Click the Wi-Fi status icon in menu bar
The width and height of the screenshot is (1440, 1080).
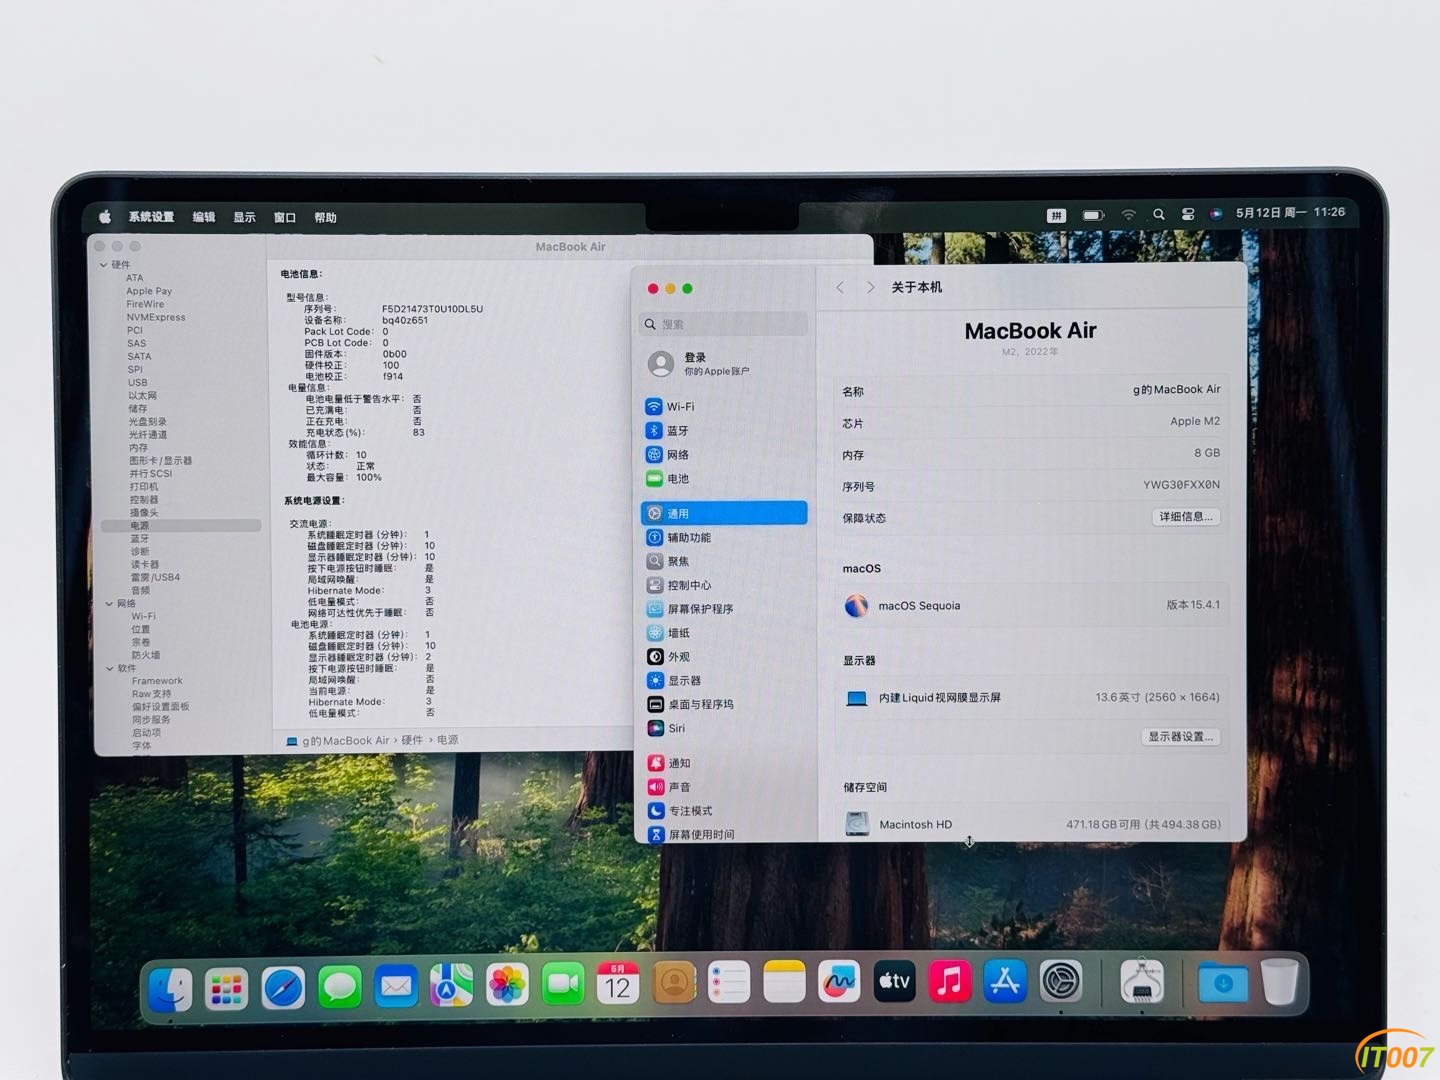point(1128,215)
